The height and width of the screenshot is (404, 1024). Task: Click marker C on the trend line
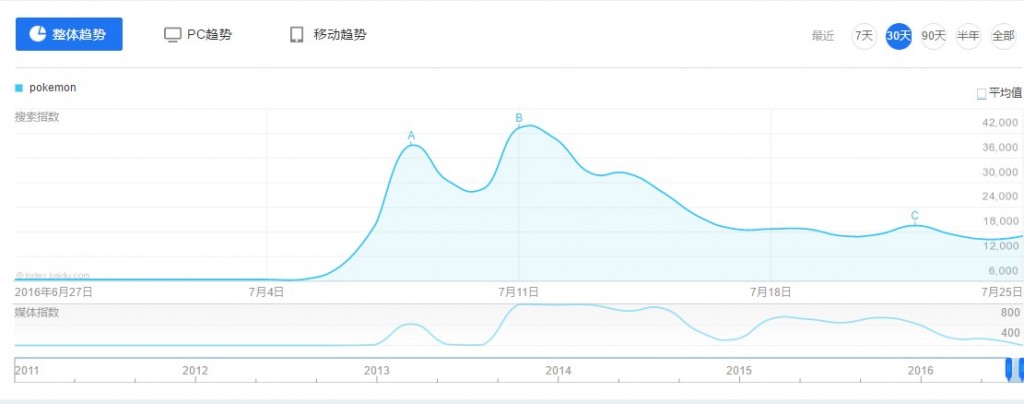914,216
